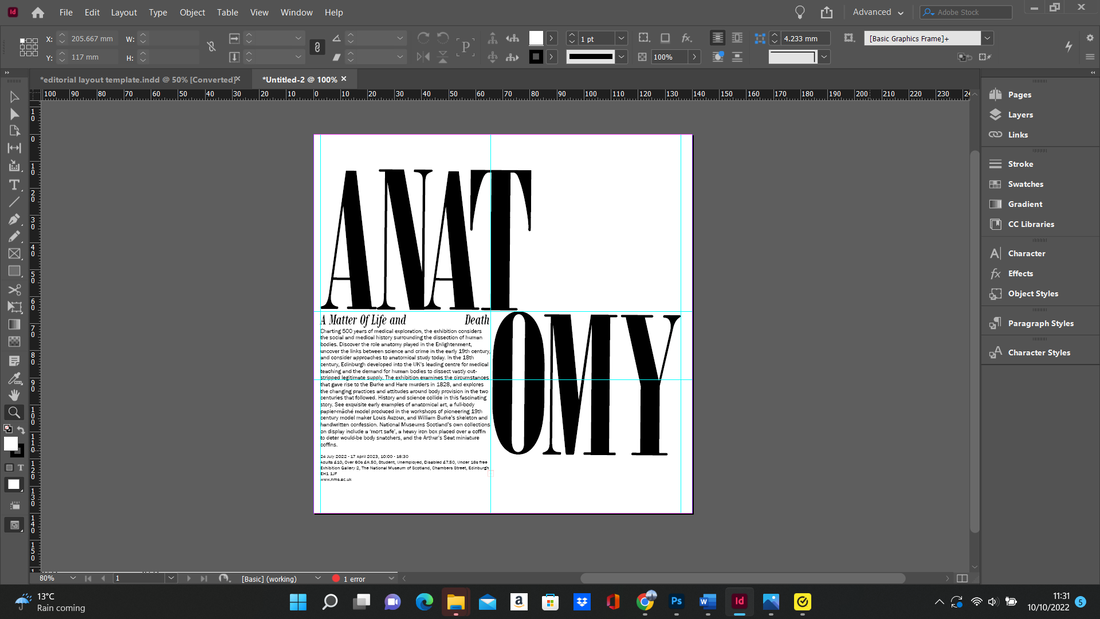1100x619 pixels.
Task: Flip the object horizontally
Action: point(423,57)
